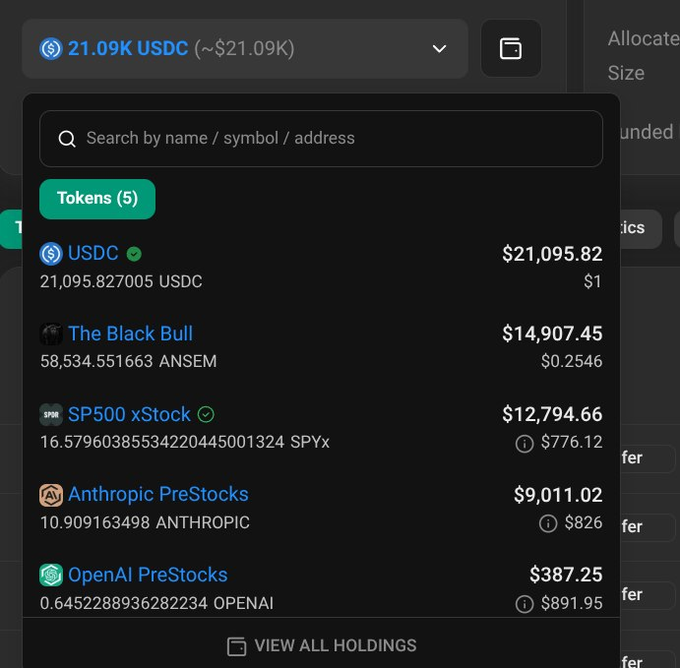Select the $12,794.66 SPYx value

pyautogui.click(x=552, y=414)
